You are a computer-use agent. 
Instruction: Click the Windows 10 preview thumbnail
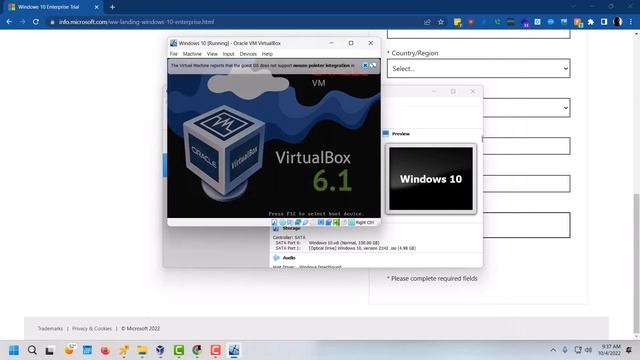coord(431,179)
